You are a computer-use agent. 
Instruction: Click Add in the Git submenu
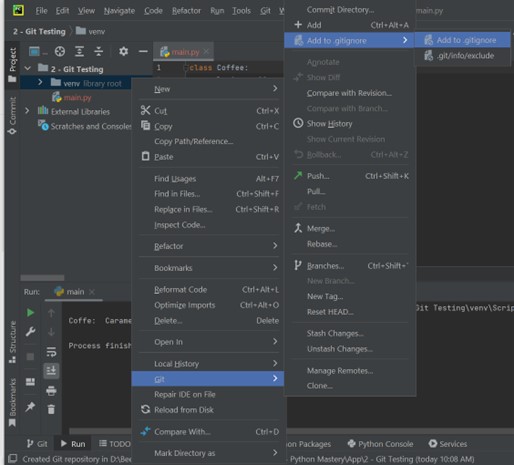pos(350,25)
